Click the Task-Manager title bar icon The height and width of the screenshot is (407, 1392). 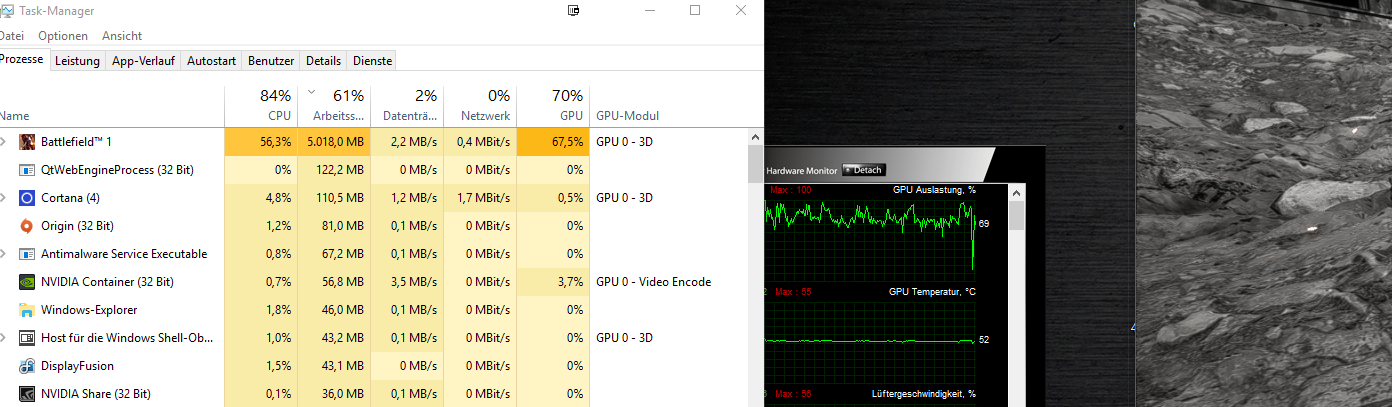[6, 11]
